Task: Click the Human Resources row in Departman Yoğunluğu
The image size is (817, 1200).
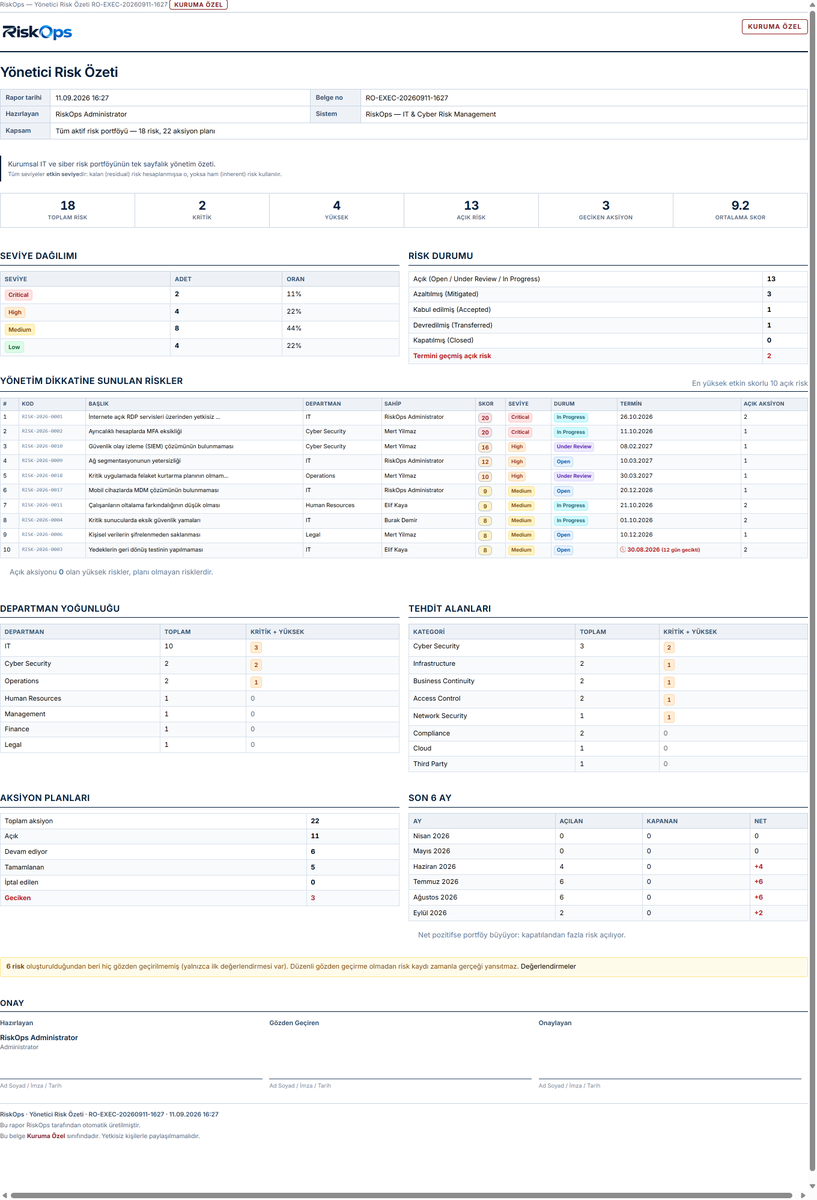Action: (x=200, y=699)
